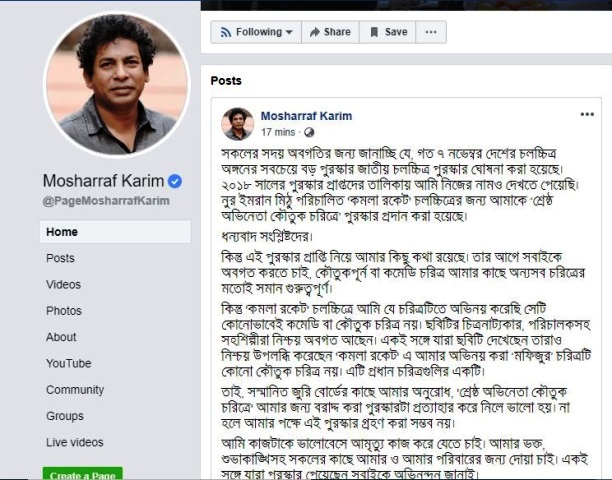Select YouTube in the left sidebar
Viewport: 612px width, 480px height.
tap(68, 363)
